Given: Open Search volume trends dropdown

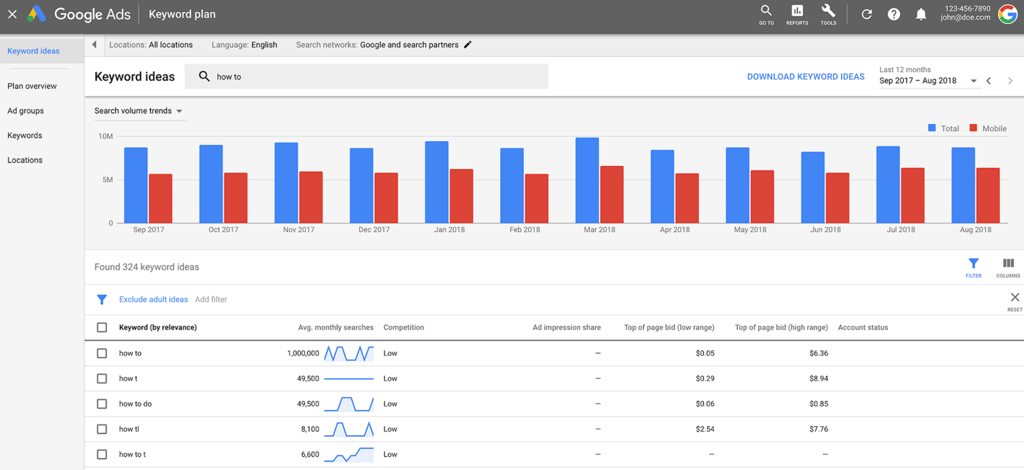Looking at the screenshot, I should 138,111.
